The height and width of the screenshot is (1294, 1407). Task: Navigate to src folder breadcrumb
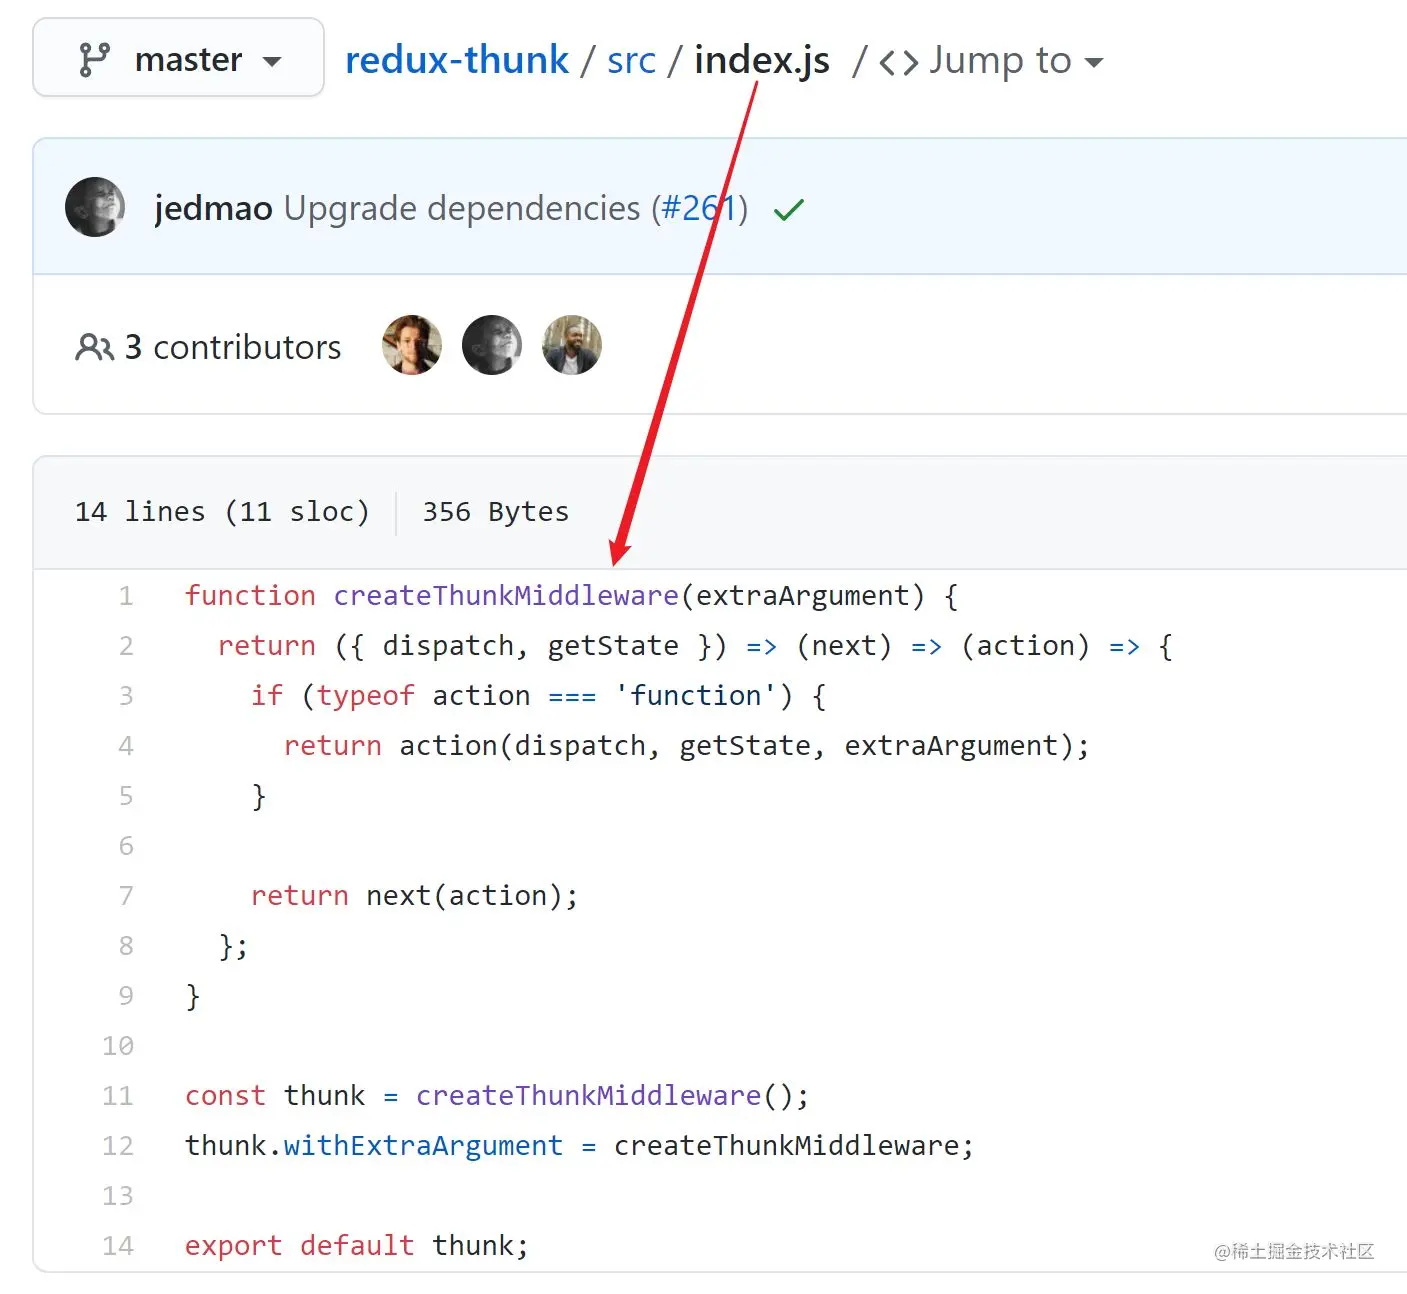click(631, 61)
